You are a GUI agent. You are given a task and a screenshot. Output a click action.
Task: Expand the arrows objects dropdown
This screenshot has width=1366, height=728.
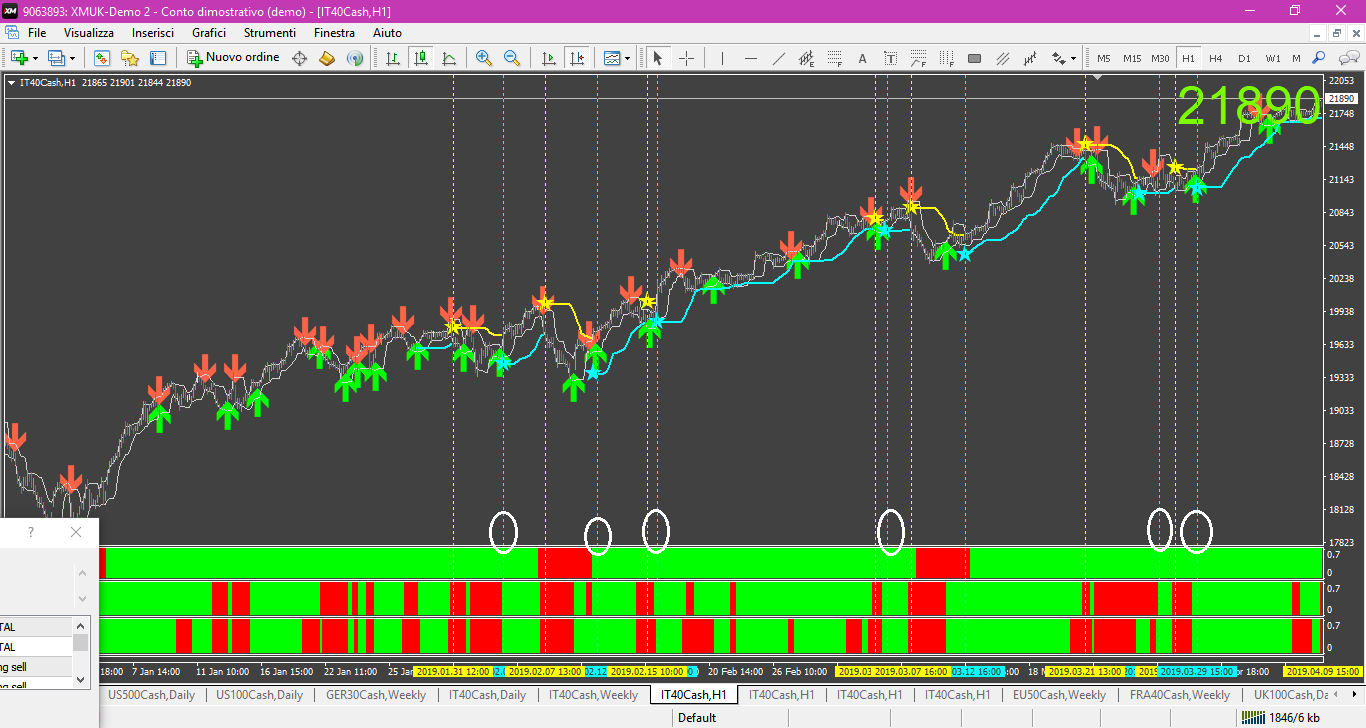point(1074,58)
